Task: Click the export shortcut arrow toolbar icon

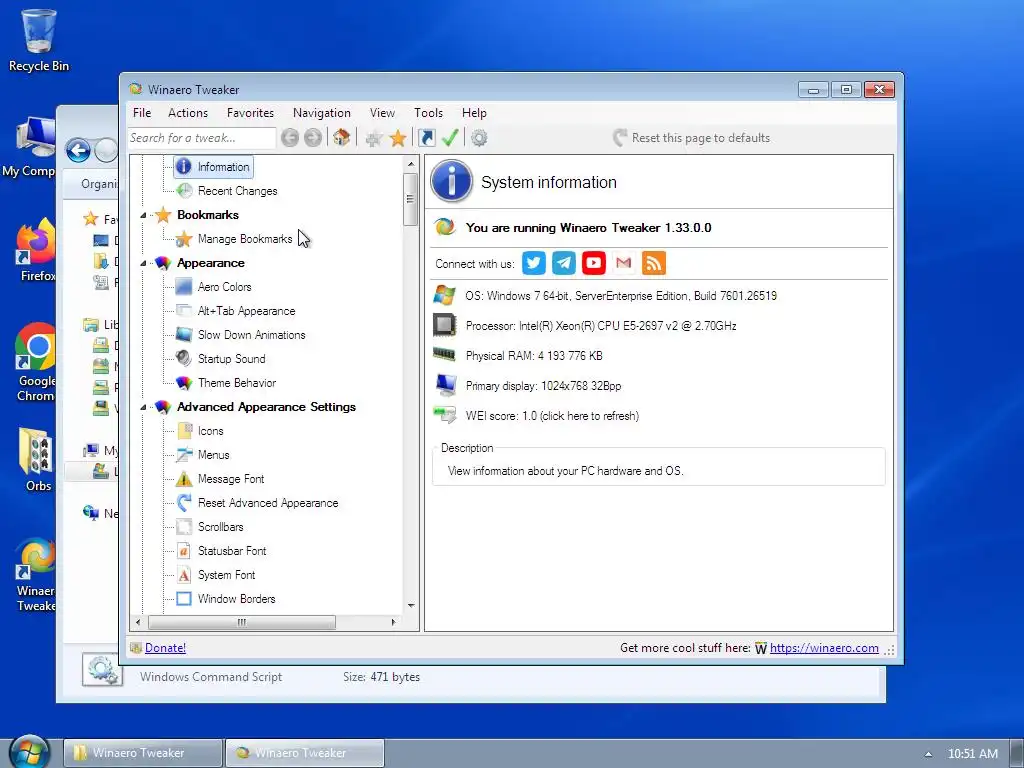Action: [426, 138]
